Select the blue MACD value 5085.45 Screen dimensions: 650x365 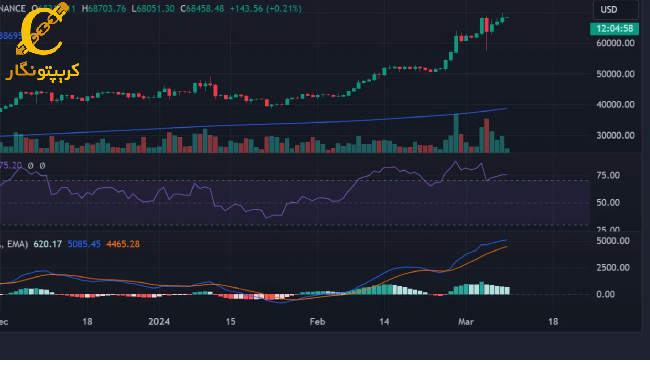(84, 244)
